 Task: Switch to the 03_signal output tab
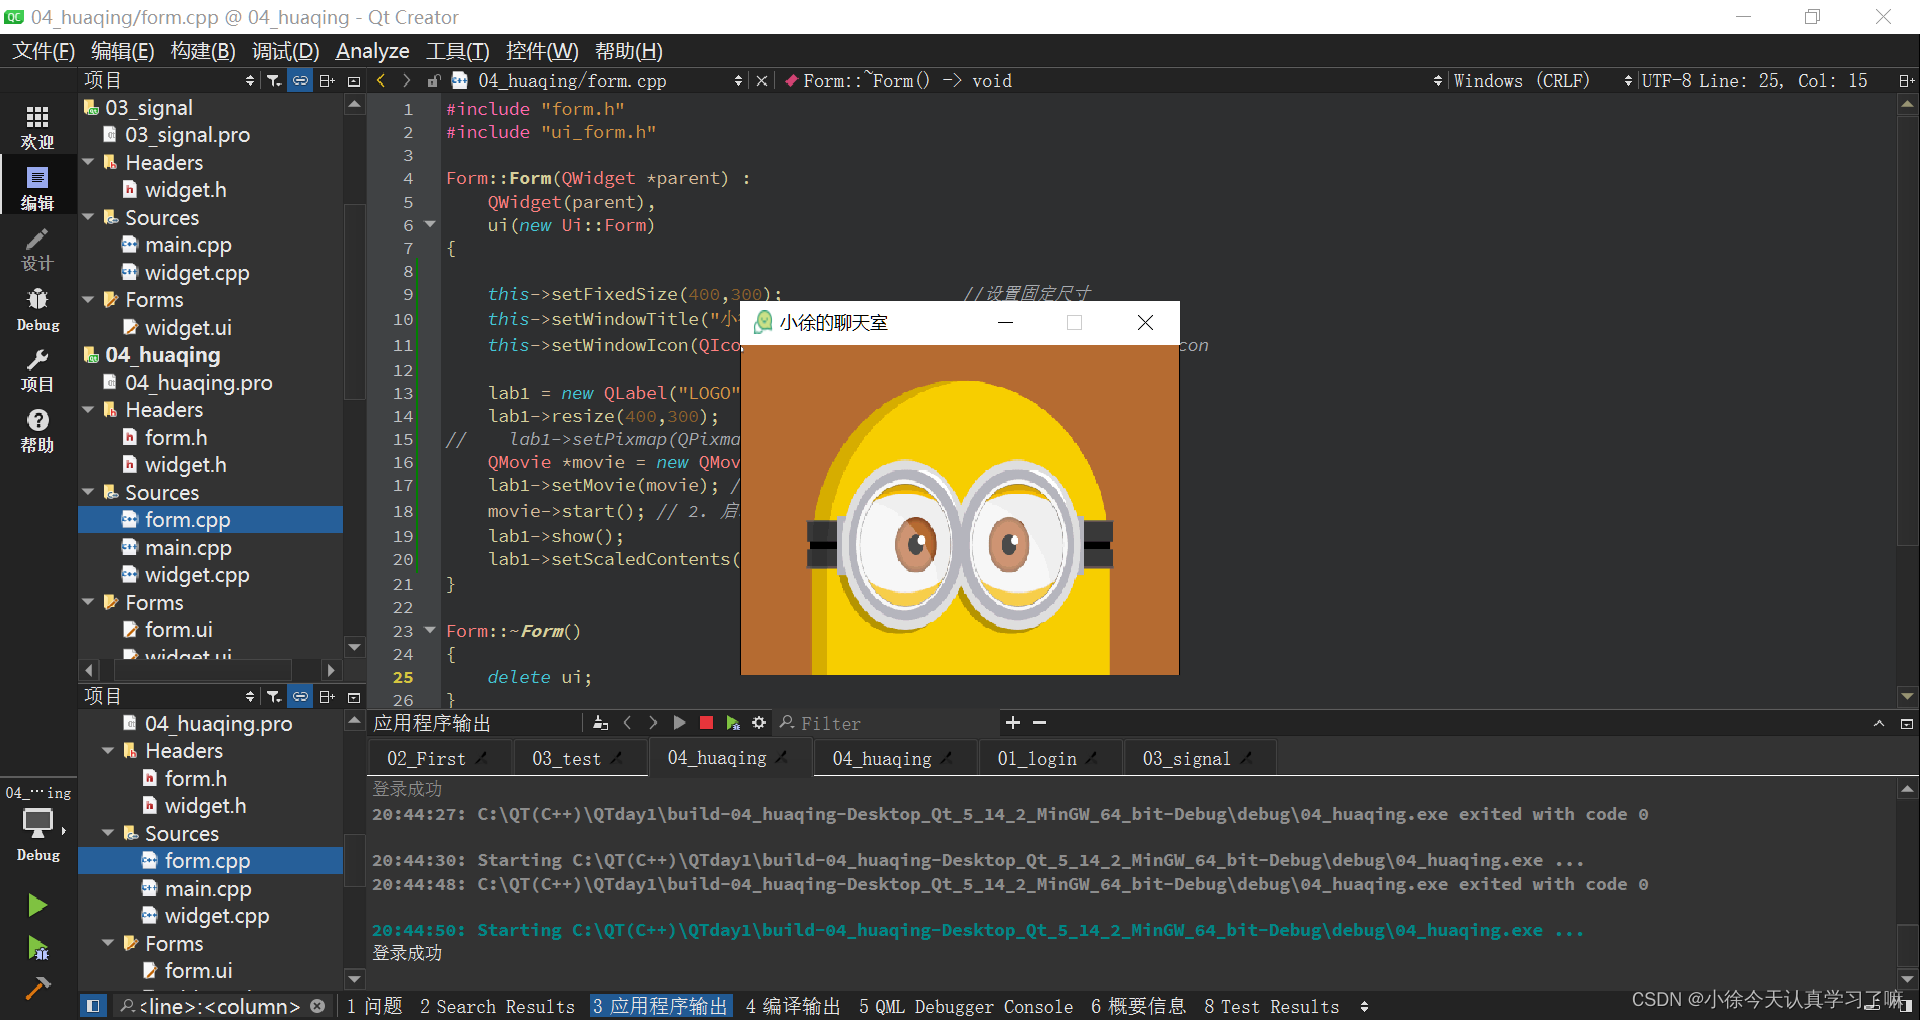(x=1198, y=758)
